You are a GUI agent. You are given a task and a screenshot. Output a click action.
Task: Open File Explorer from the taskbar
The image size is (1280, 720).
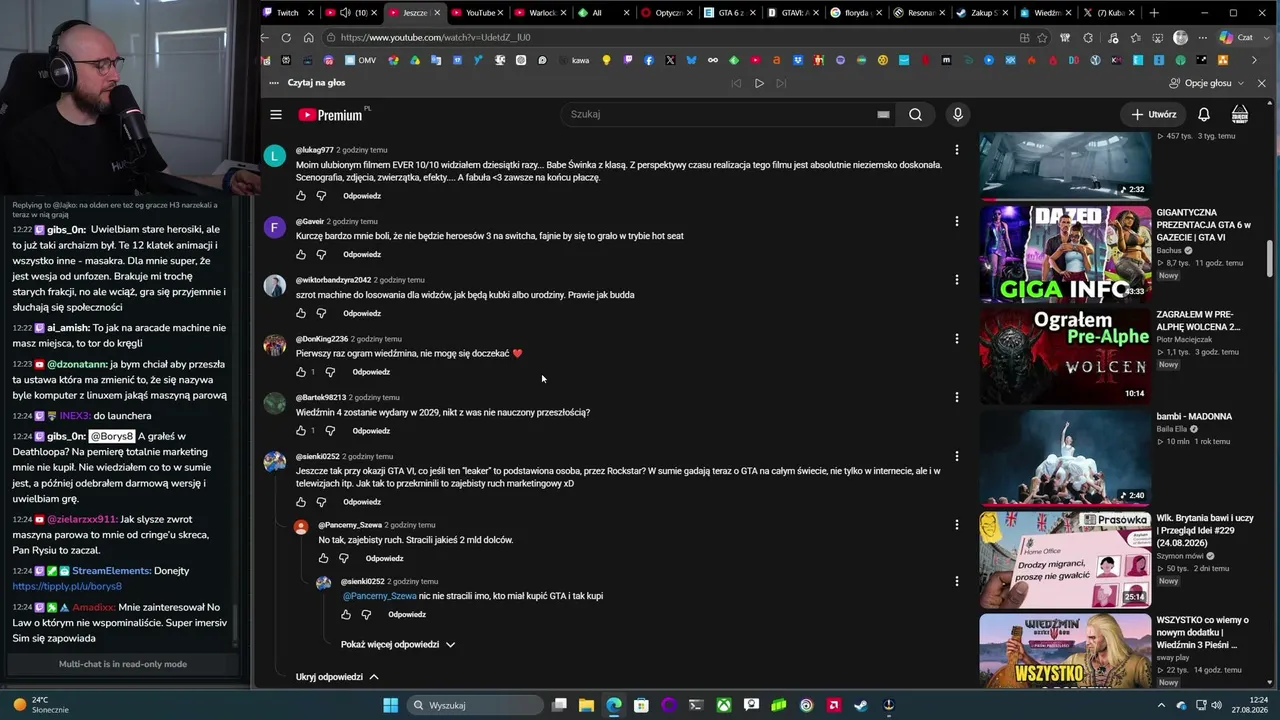click(587, 705)
